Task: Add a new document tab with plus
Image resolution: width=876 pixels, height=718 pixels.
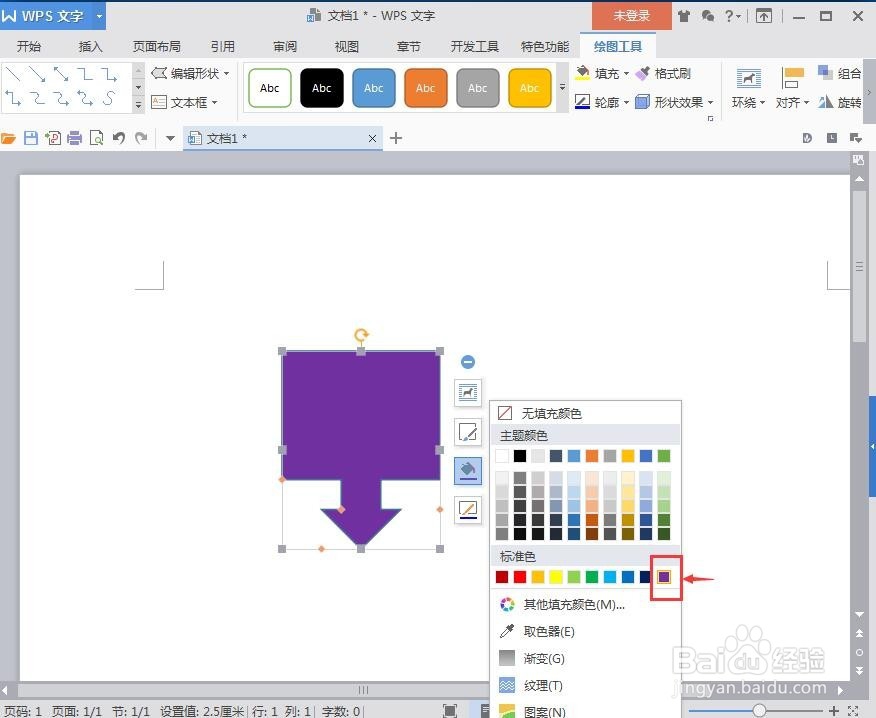Action: tap(396, 138)
